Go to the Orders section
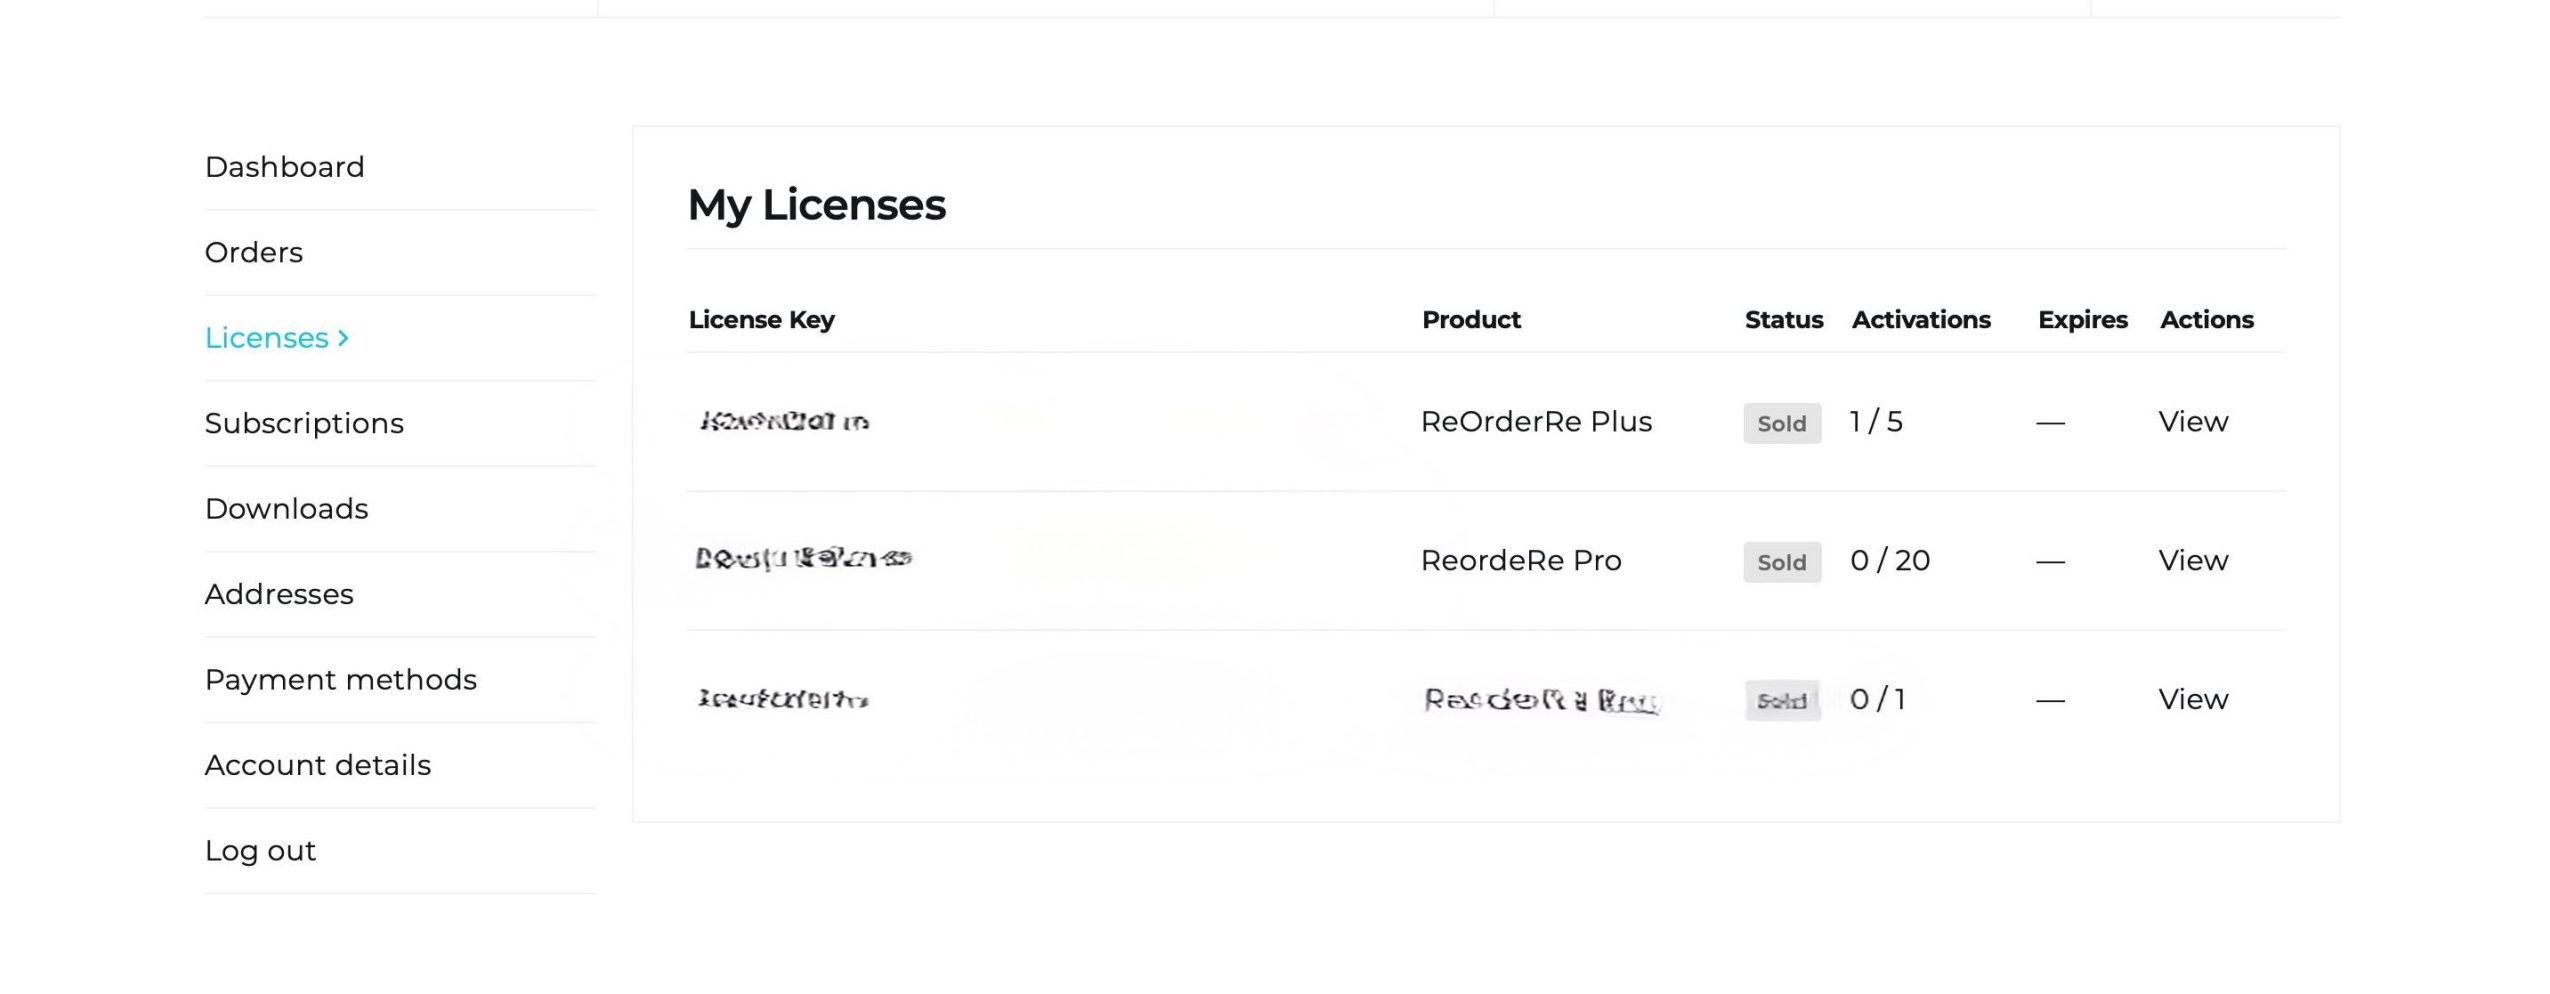Image resolution: width=2550 pixels, height=994 pixels. pos(253,252)
